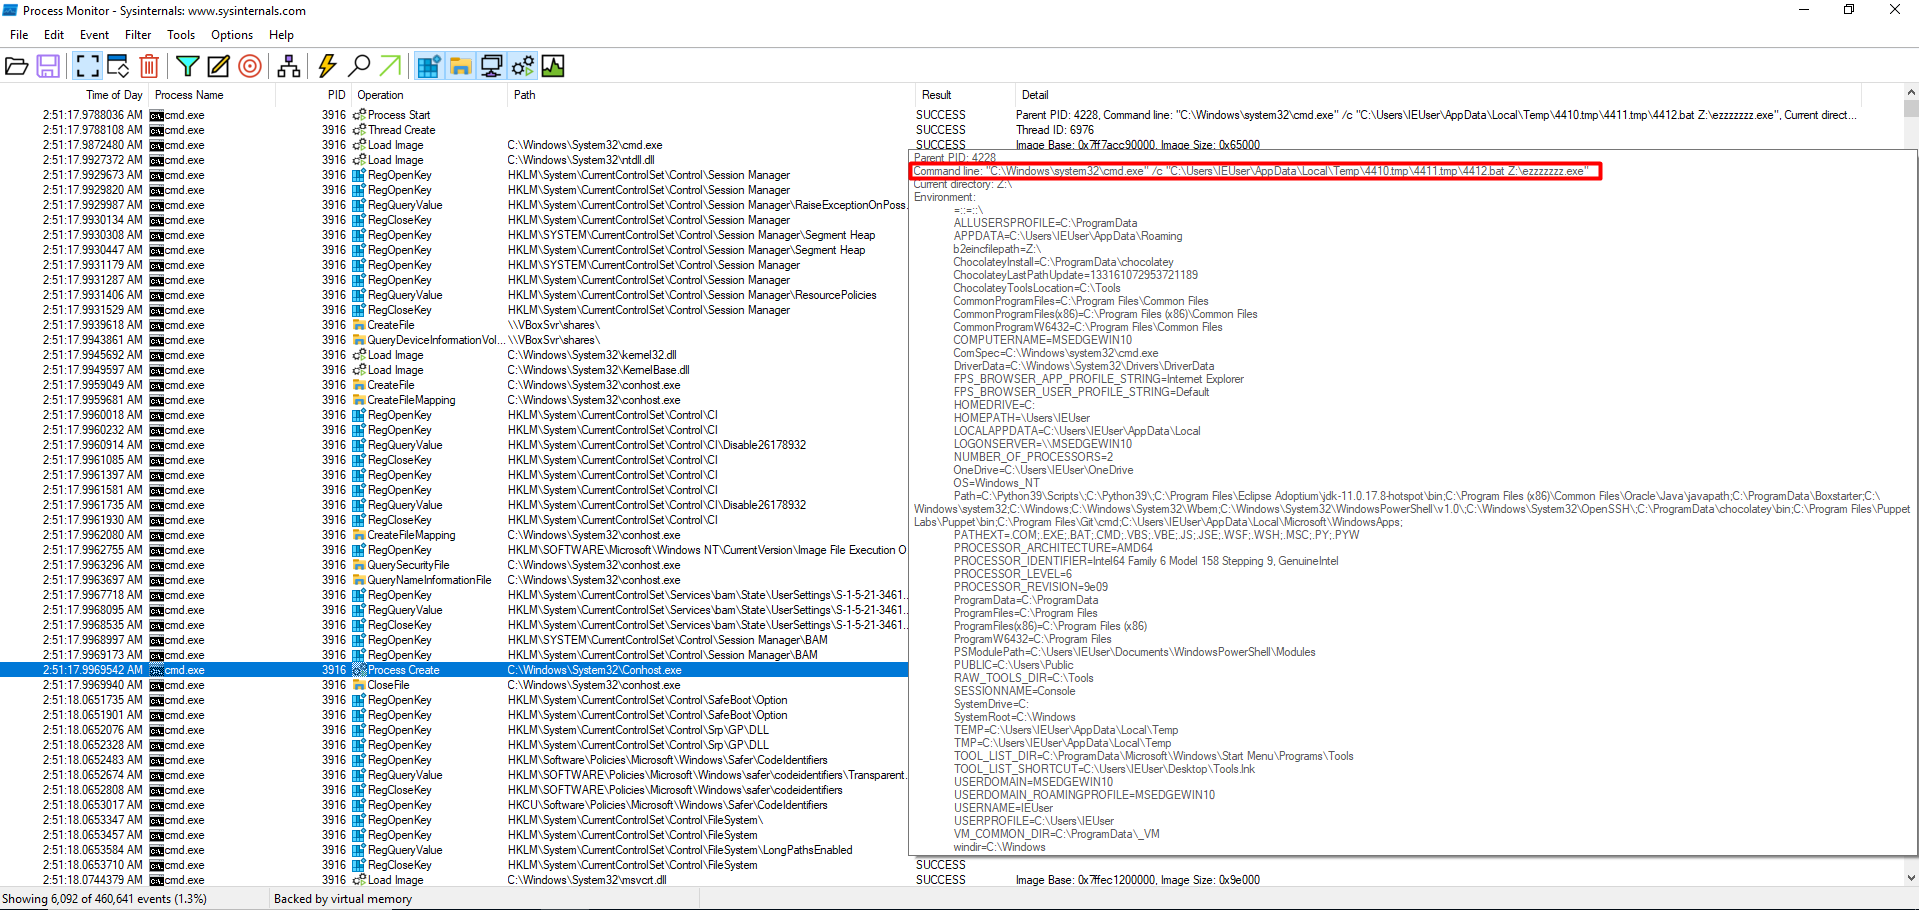Click the \\VBoxSvr\shares\ CreateFile path
This screenshot has height=910, width=1919.
(553, 325)
